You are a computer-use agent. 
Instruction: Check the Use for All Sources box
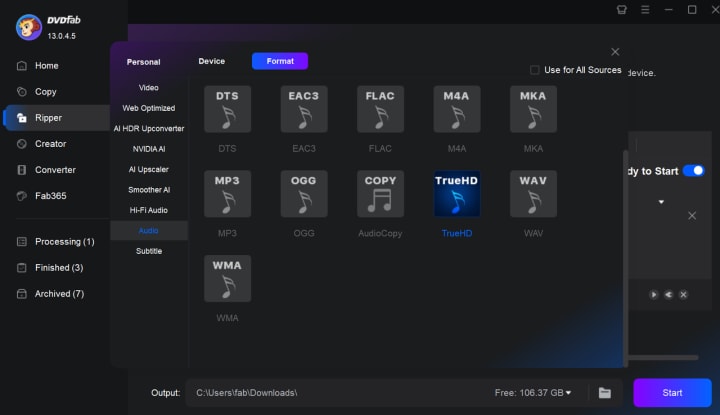(x=534, y=70)
